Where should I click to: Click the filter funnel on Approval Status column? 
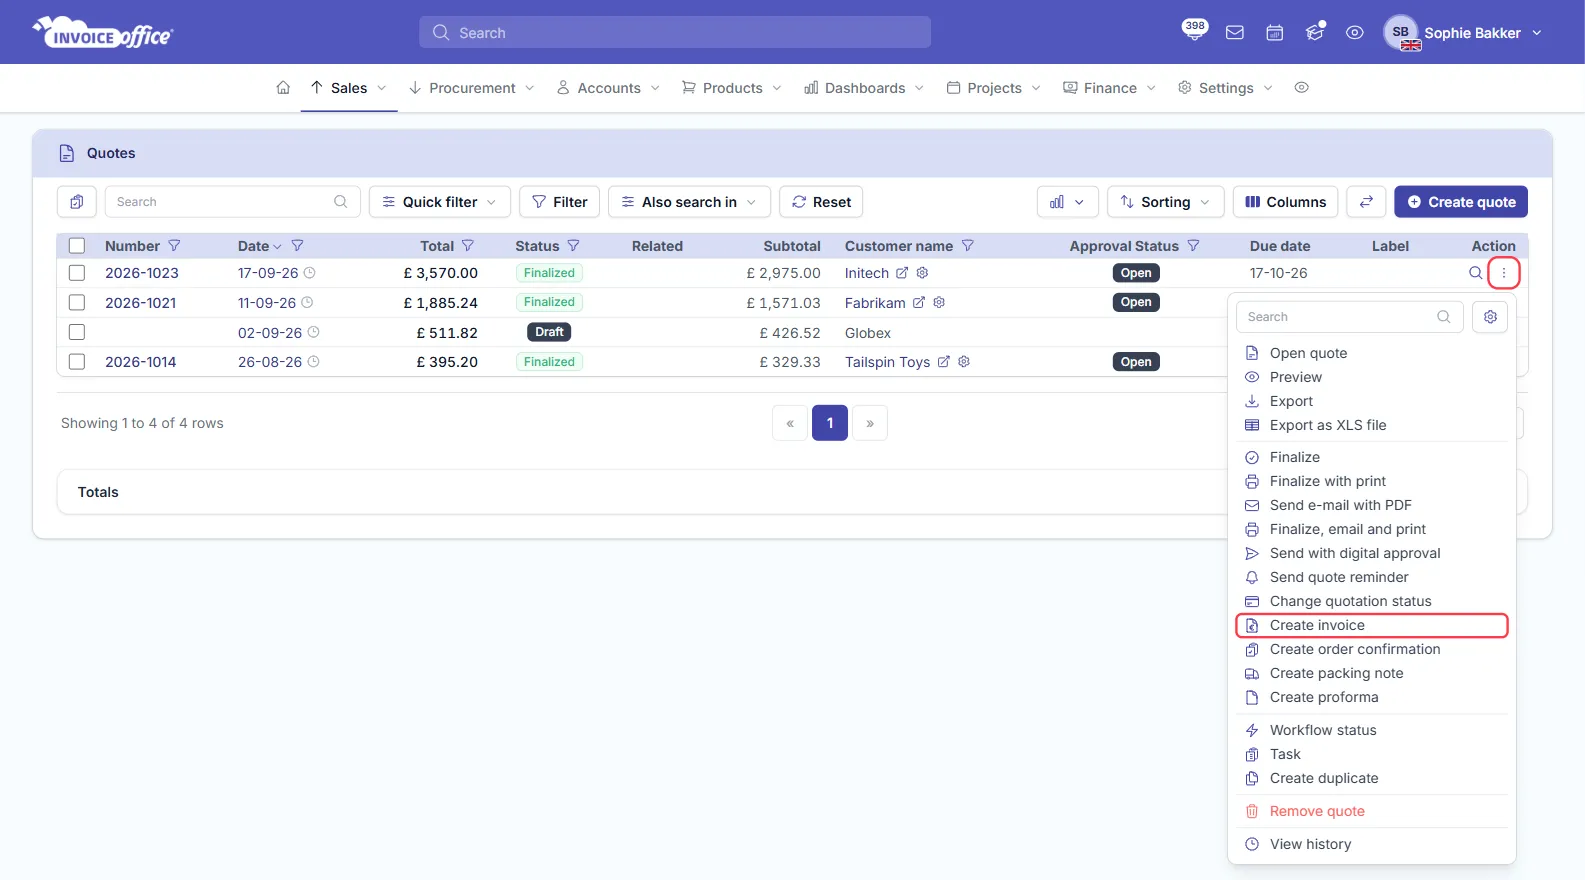coord(1193,246)
